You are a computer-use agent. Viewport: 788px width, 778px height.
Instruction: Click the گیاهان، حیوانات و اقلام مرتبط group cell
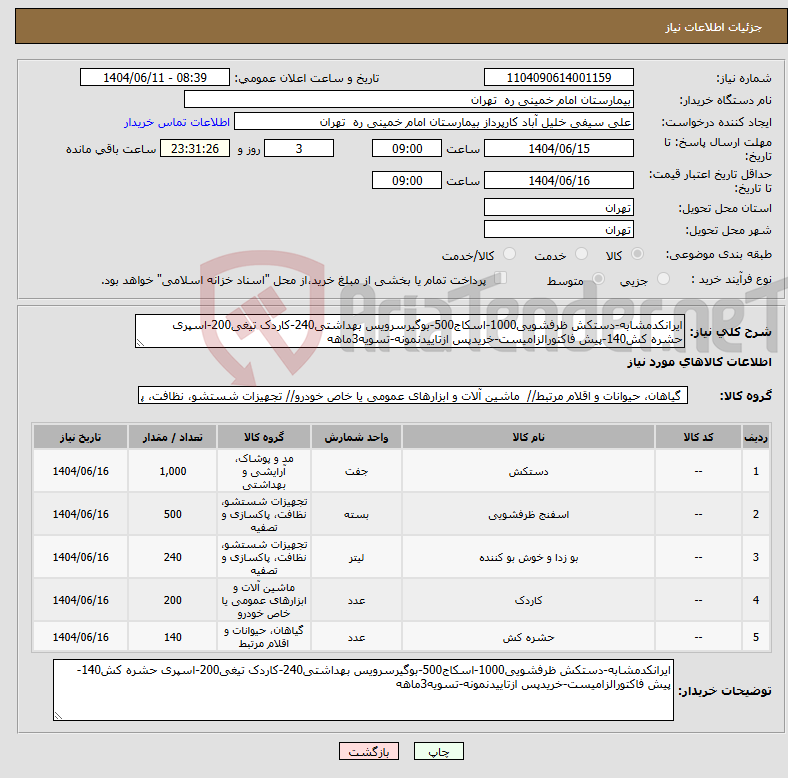point(264,637)
